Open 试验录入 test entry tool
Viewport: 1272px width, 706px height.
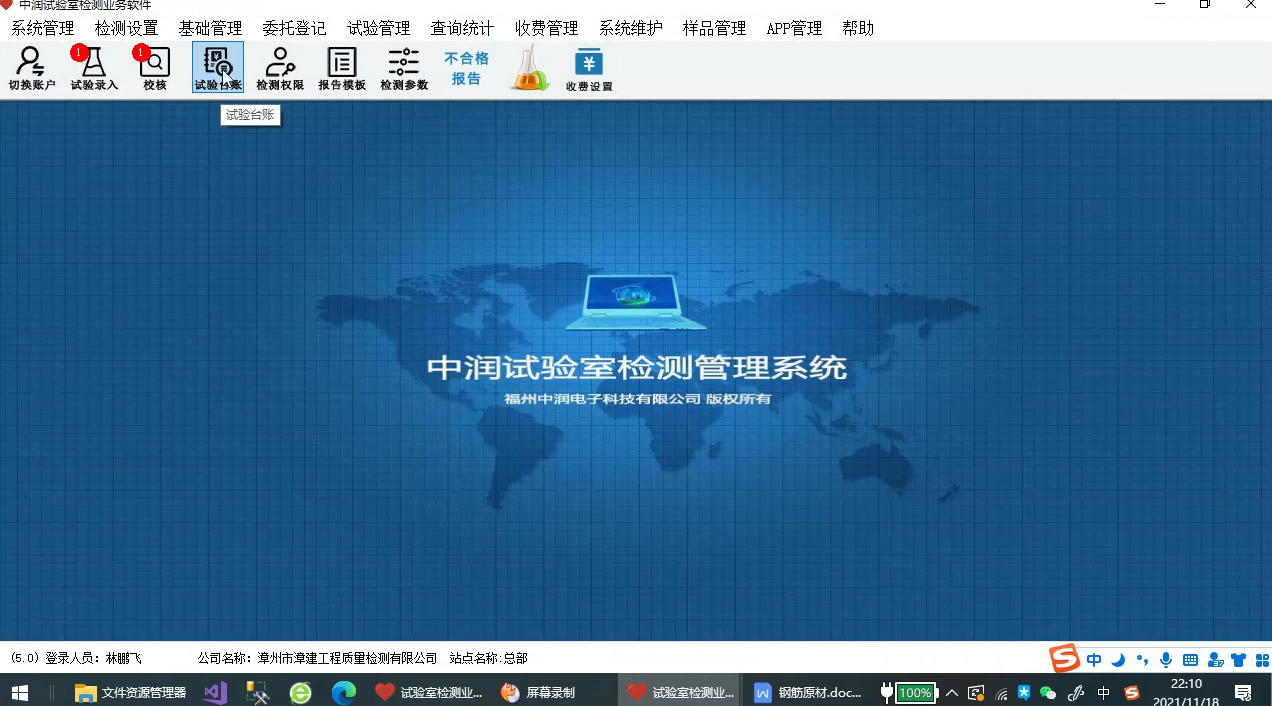point(94,69)
